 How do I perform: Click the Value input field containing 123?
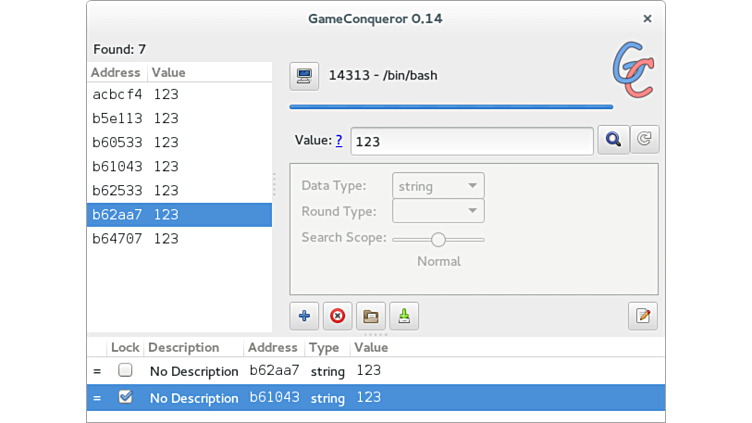pos(472,141)
